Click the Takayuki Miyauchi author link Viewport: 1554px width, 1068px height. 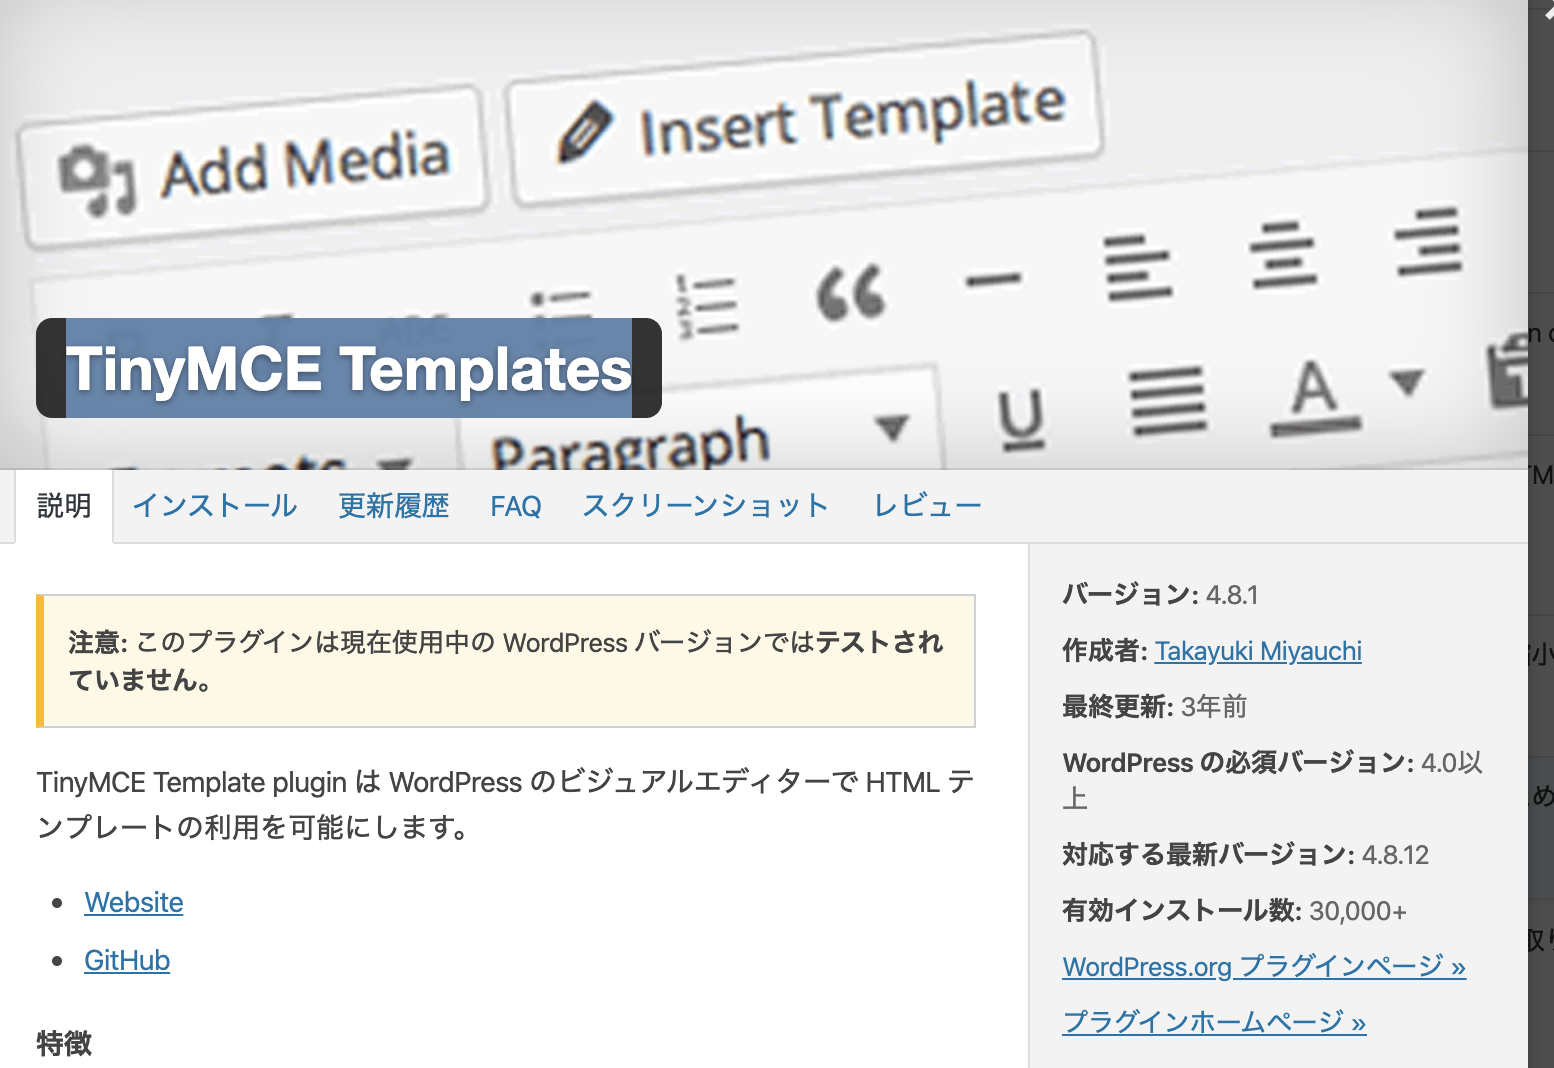pos(1258,650)
